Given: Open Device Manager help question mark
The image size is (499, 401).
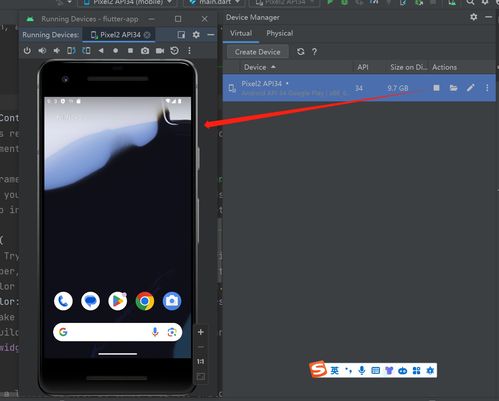Looking at the screenshot, I should point(314,52).
